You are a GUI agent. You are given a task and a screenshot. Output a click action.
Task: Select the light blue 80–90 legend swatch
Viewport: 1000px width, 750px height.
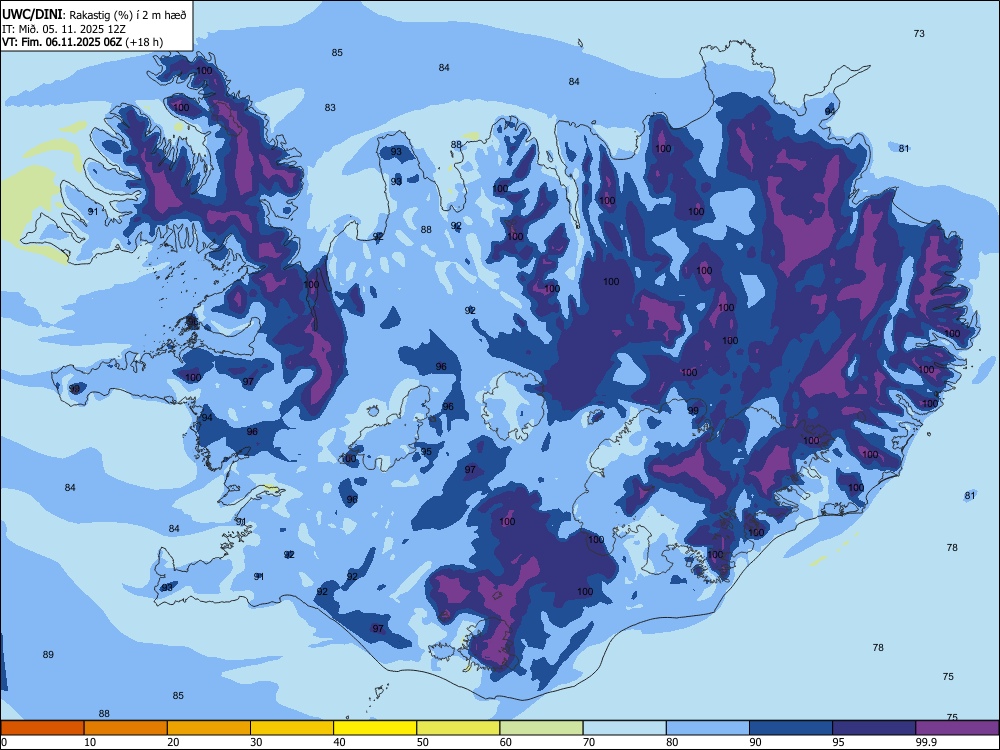[x=708, y=728]
